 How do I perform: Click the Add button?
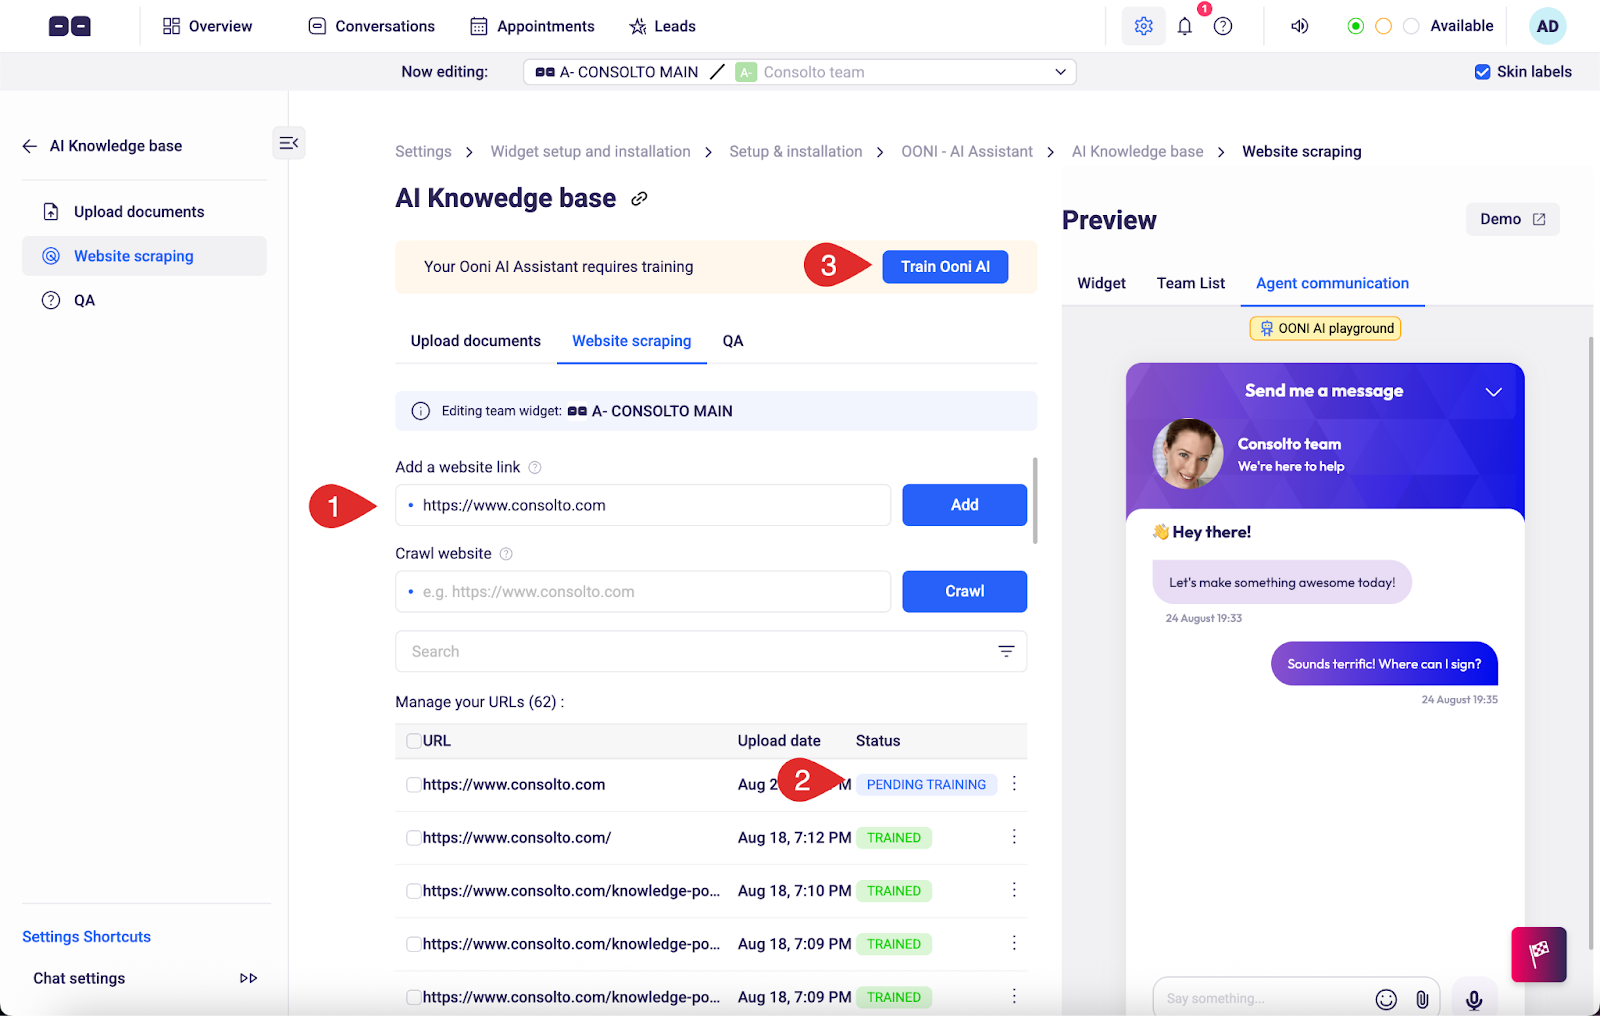[965, 505]
